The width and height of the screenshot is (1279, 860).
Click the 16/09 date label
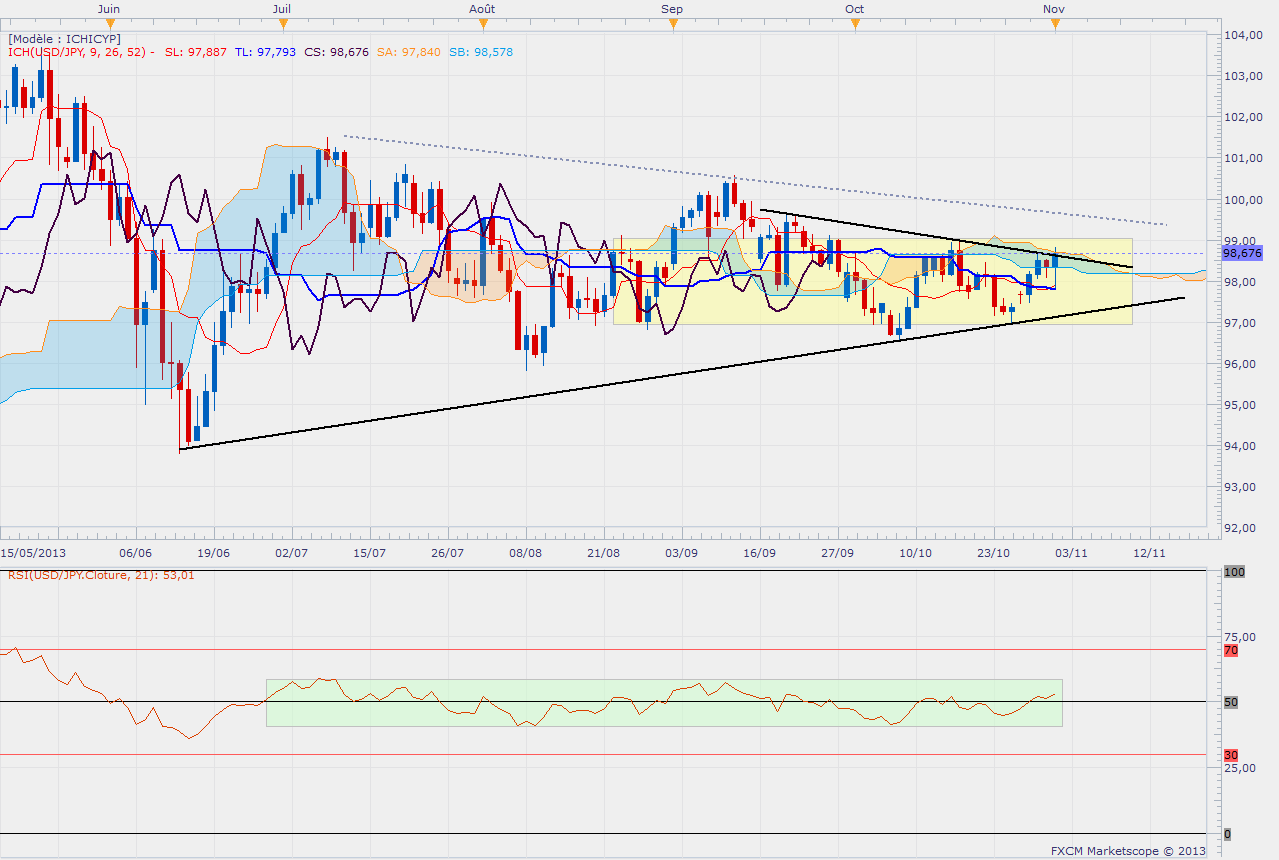coord(759,551)
